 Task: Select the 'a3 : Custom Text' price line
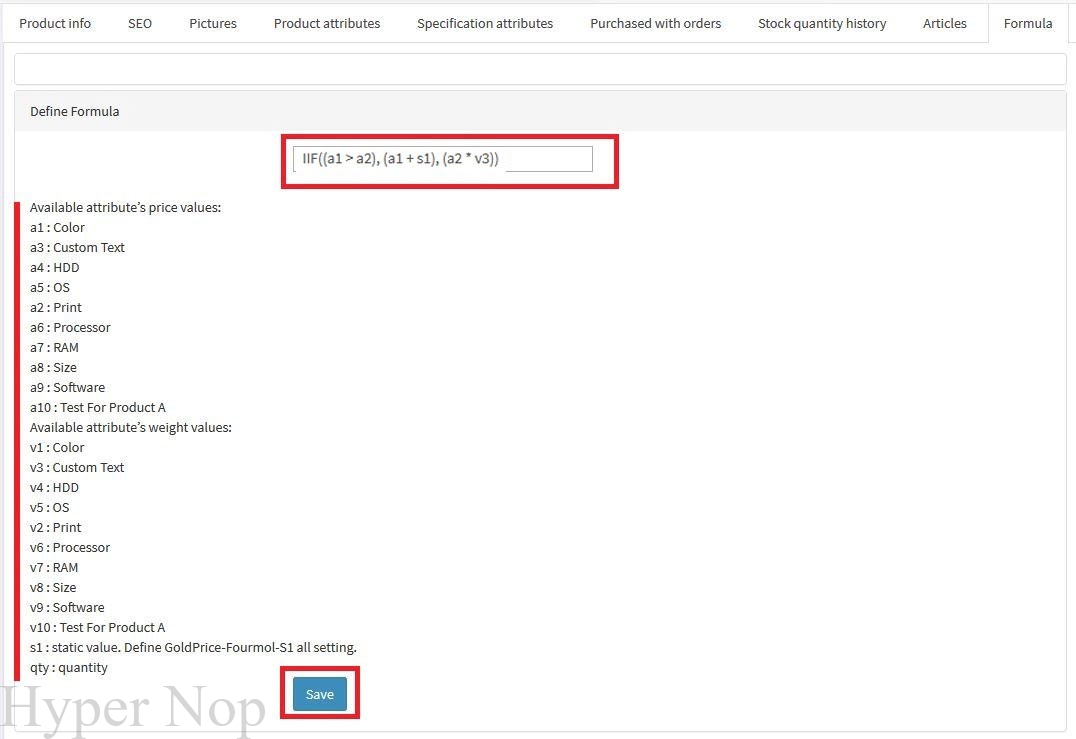tap(78, 248)
